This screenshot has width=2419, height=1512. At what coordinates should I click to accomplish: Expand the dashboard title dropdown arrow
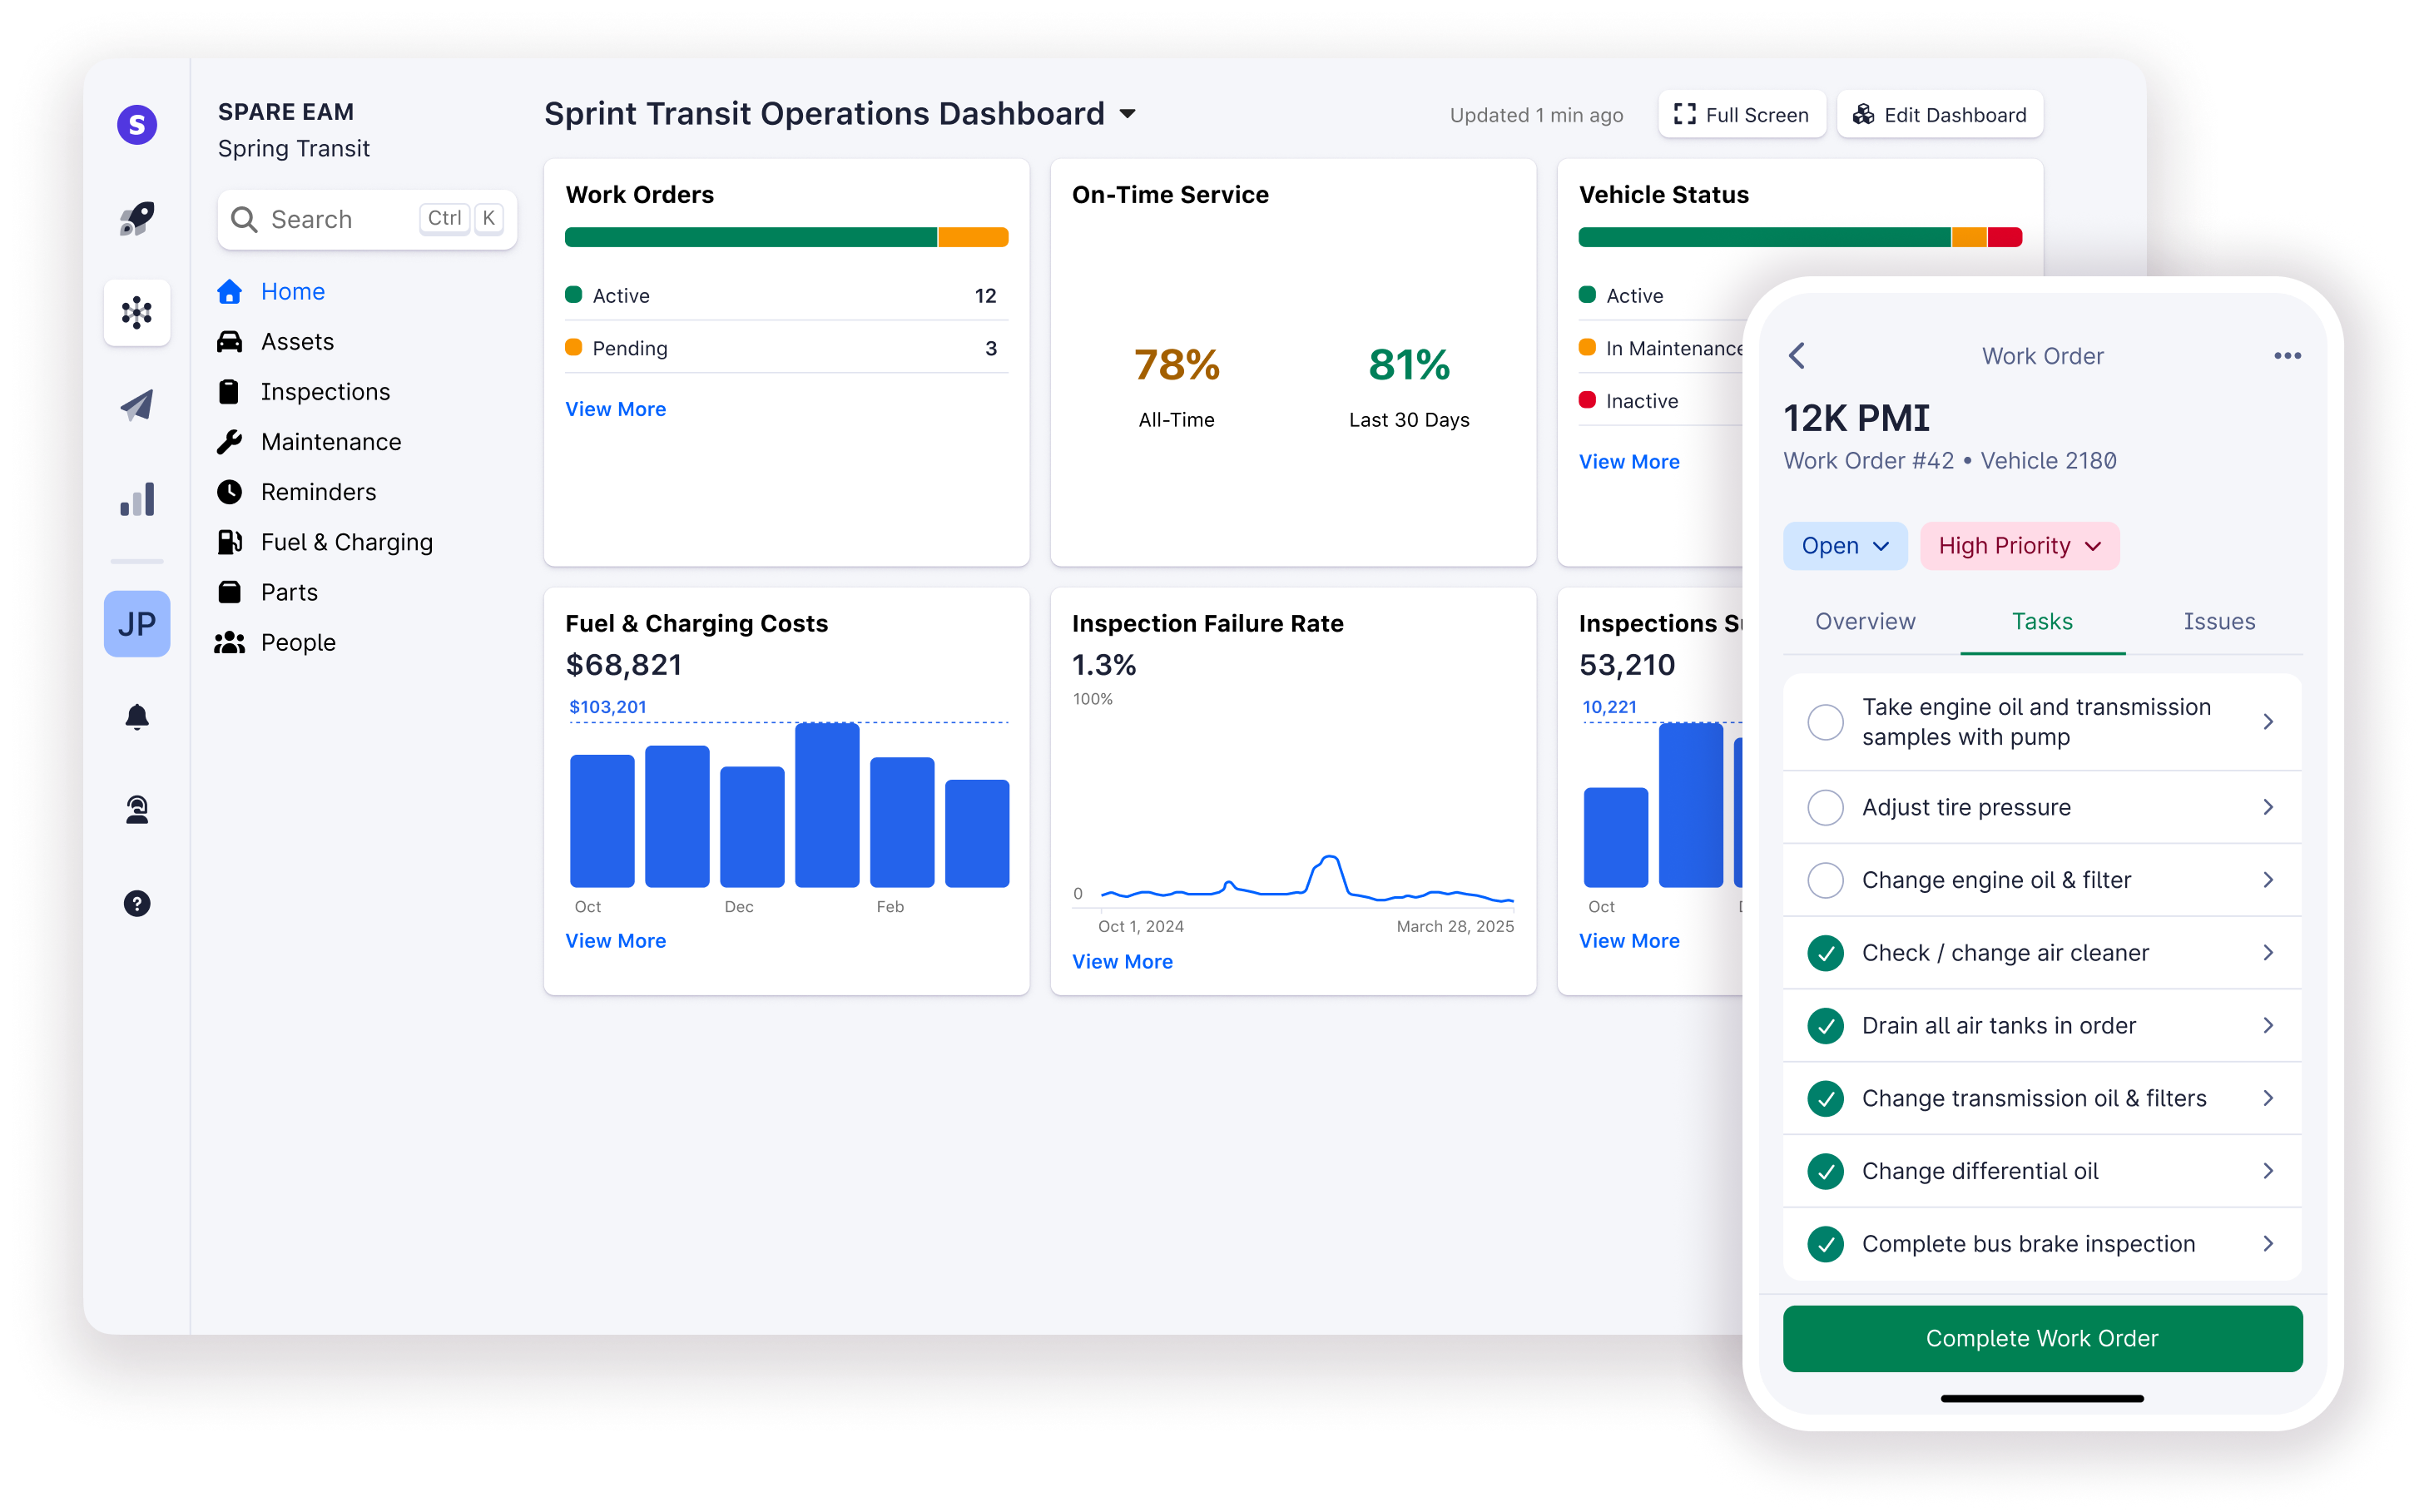pos(1127,114)
